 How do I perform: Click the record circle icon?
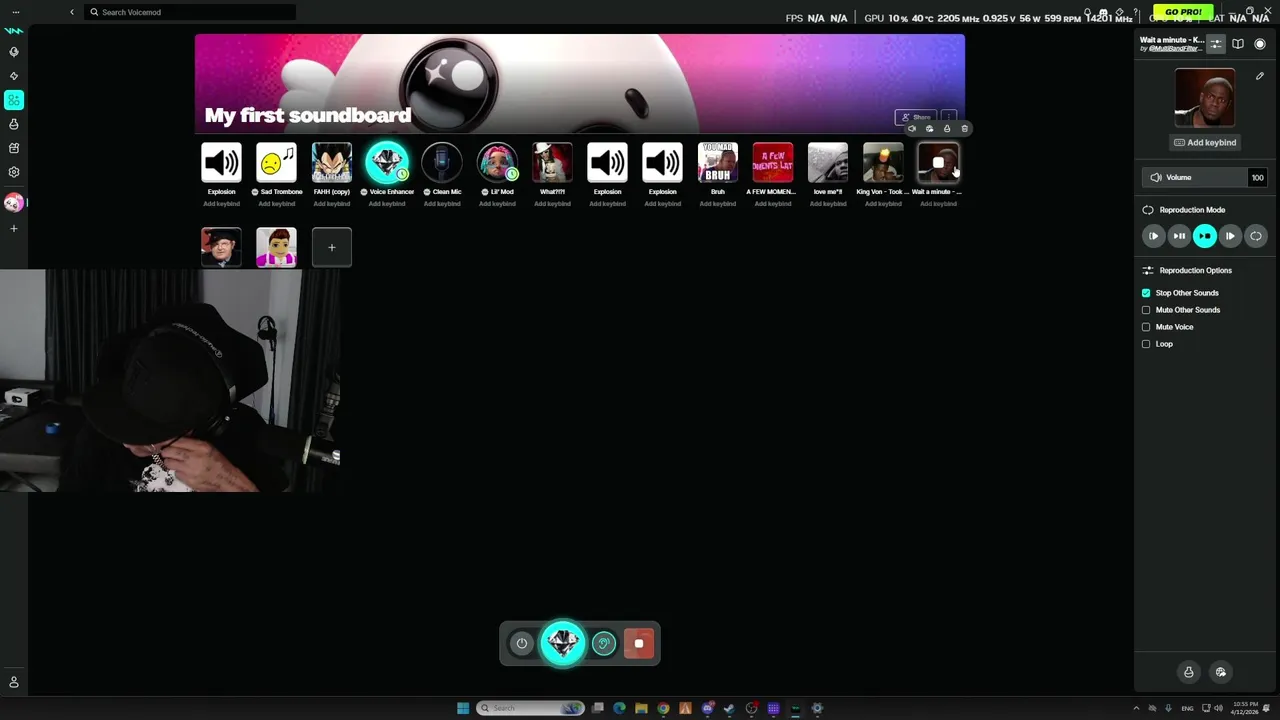tap(1260, 44)
